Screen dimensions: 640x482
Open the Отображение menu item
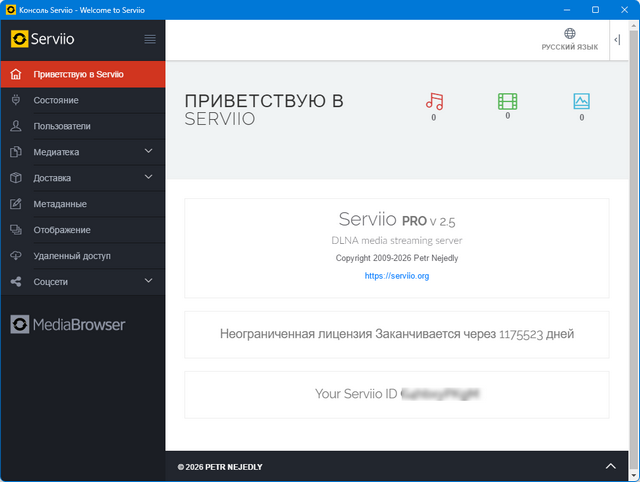pos(83,230)
